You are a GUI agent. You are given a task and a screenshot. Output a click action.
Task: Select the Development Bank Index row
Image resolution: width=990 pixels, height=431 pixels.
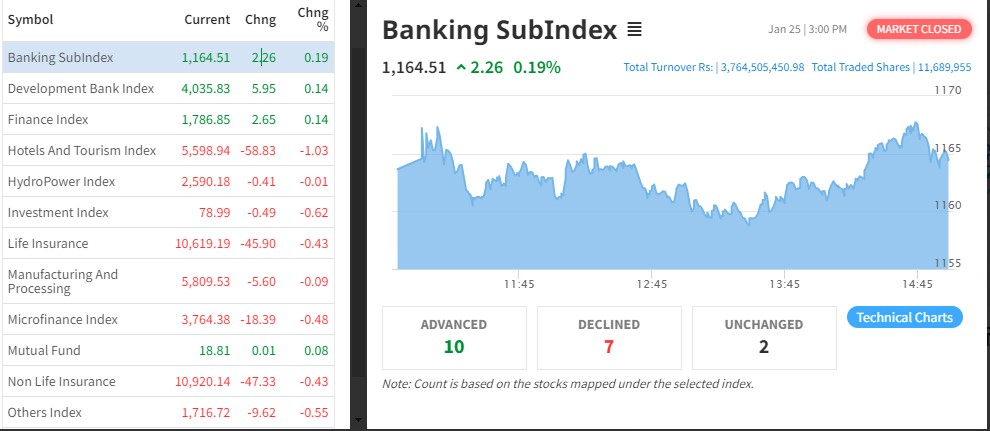click(x=81, y=88)
